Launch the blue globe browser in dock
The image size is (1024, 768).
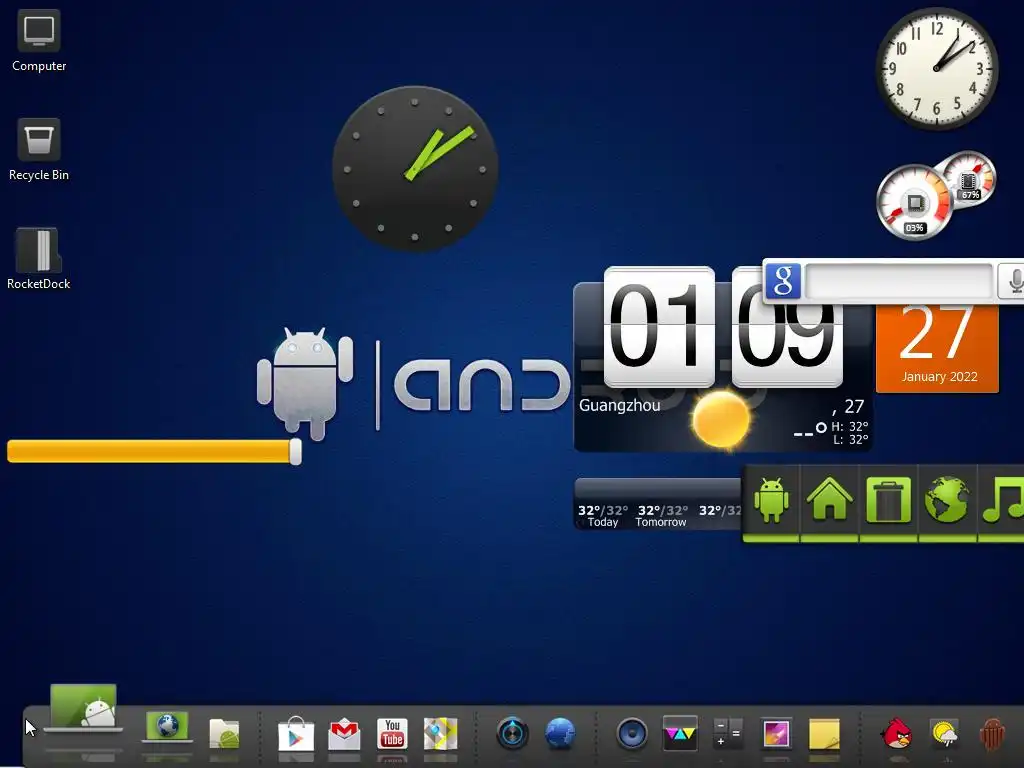pos(560,733)
